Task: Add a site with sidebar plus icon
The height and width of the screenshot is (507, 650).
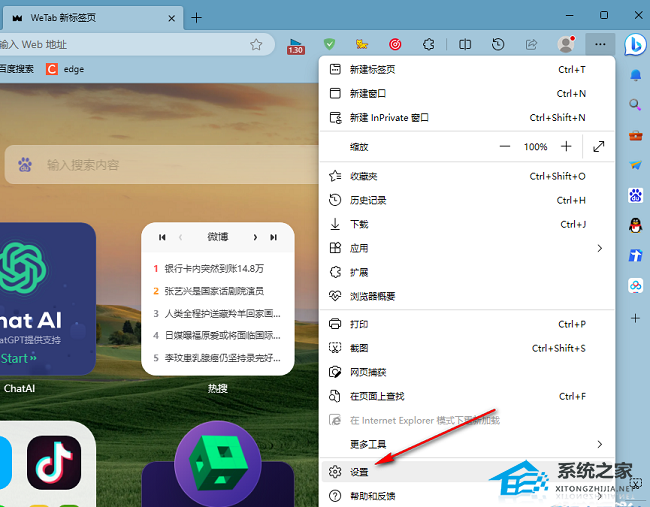Action: (x=635, y=318)
